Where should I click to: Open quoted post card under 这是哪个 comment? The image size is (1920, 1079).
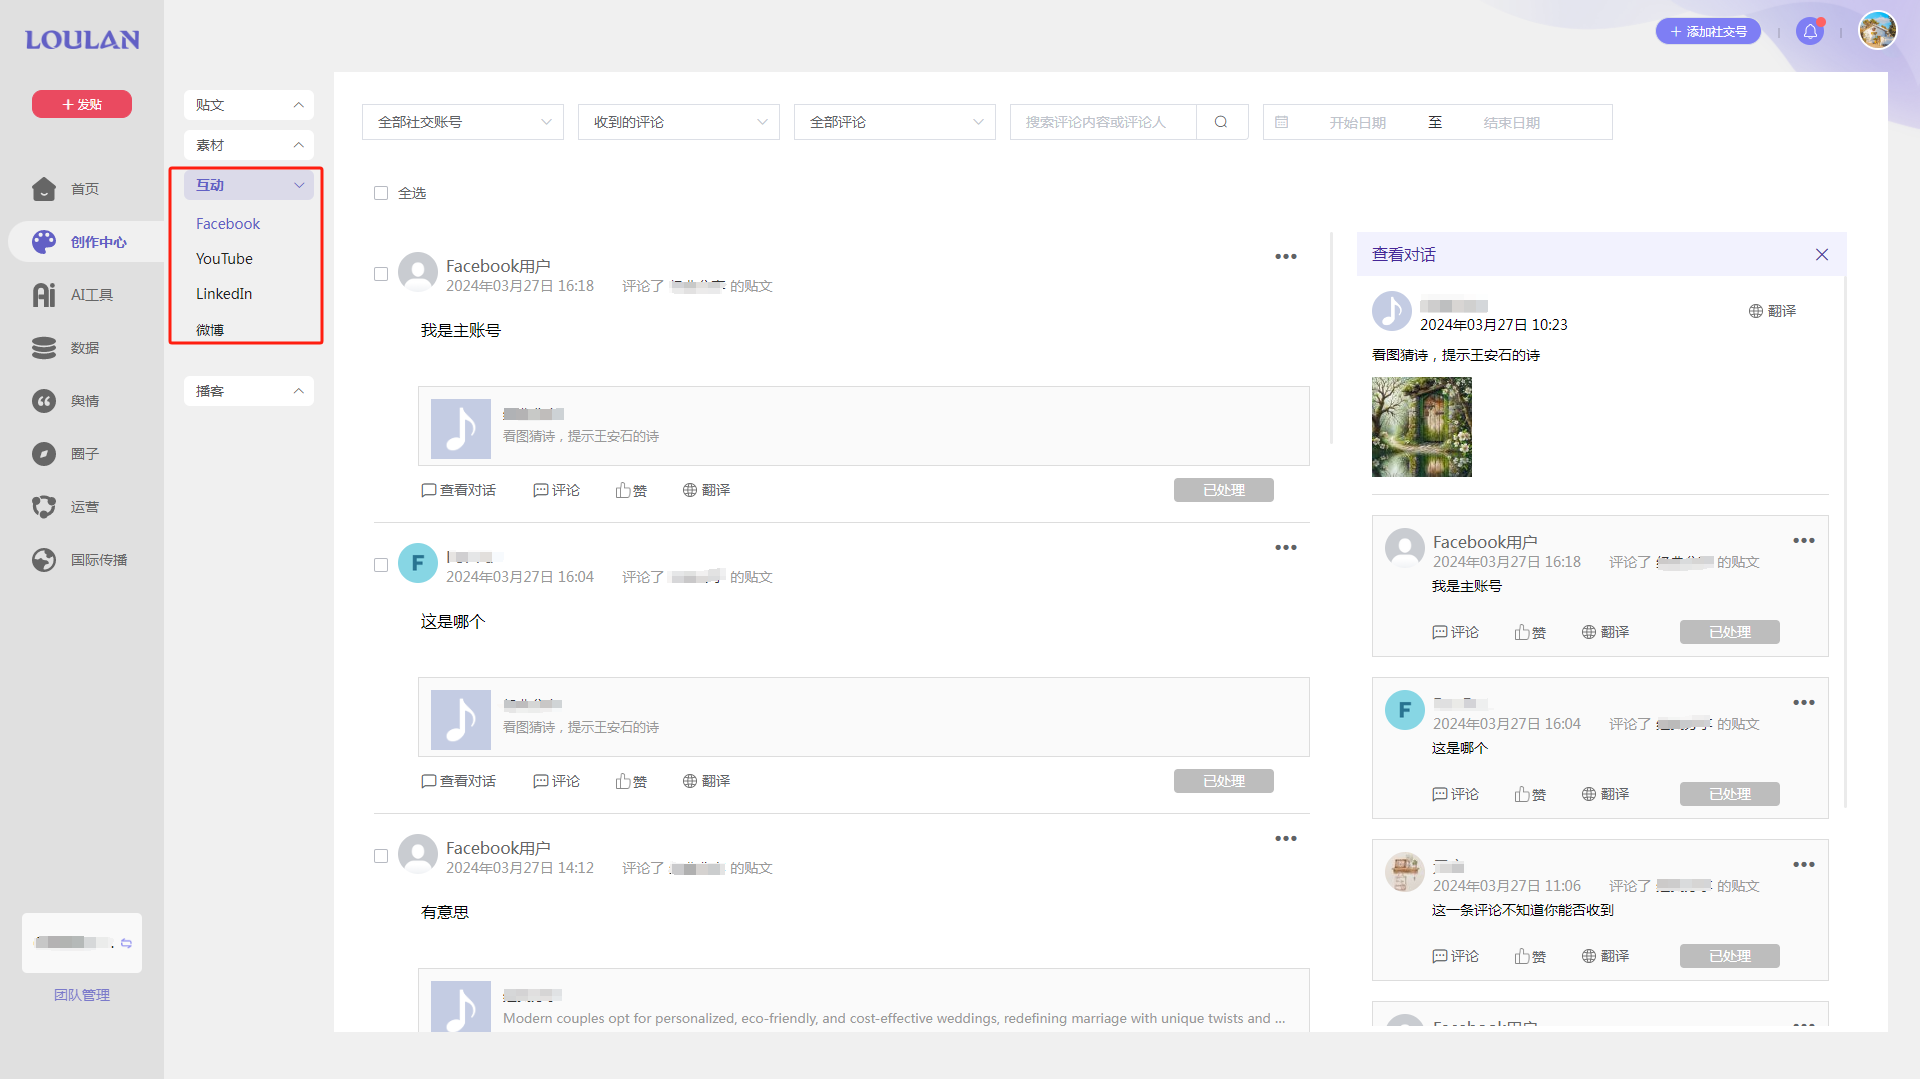point(864,717)
